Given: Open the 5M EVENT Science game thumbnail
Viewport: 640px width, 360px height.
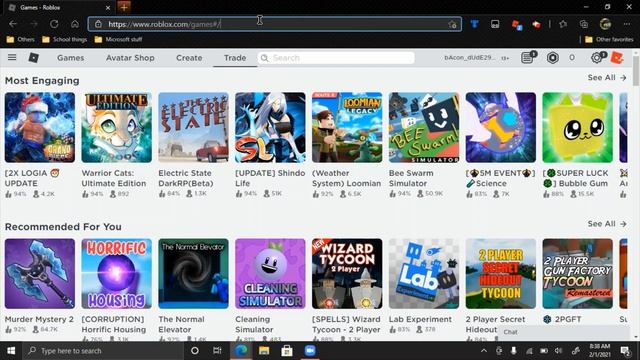Looking at the screenshot, I should pyautogui.click(x=501, y=127).
